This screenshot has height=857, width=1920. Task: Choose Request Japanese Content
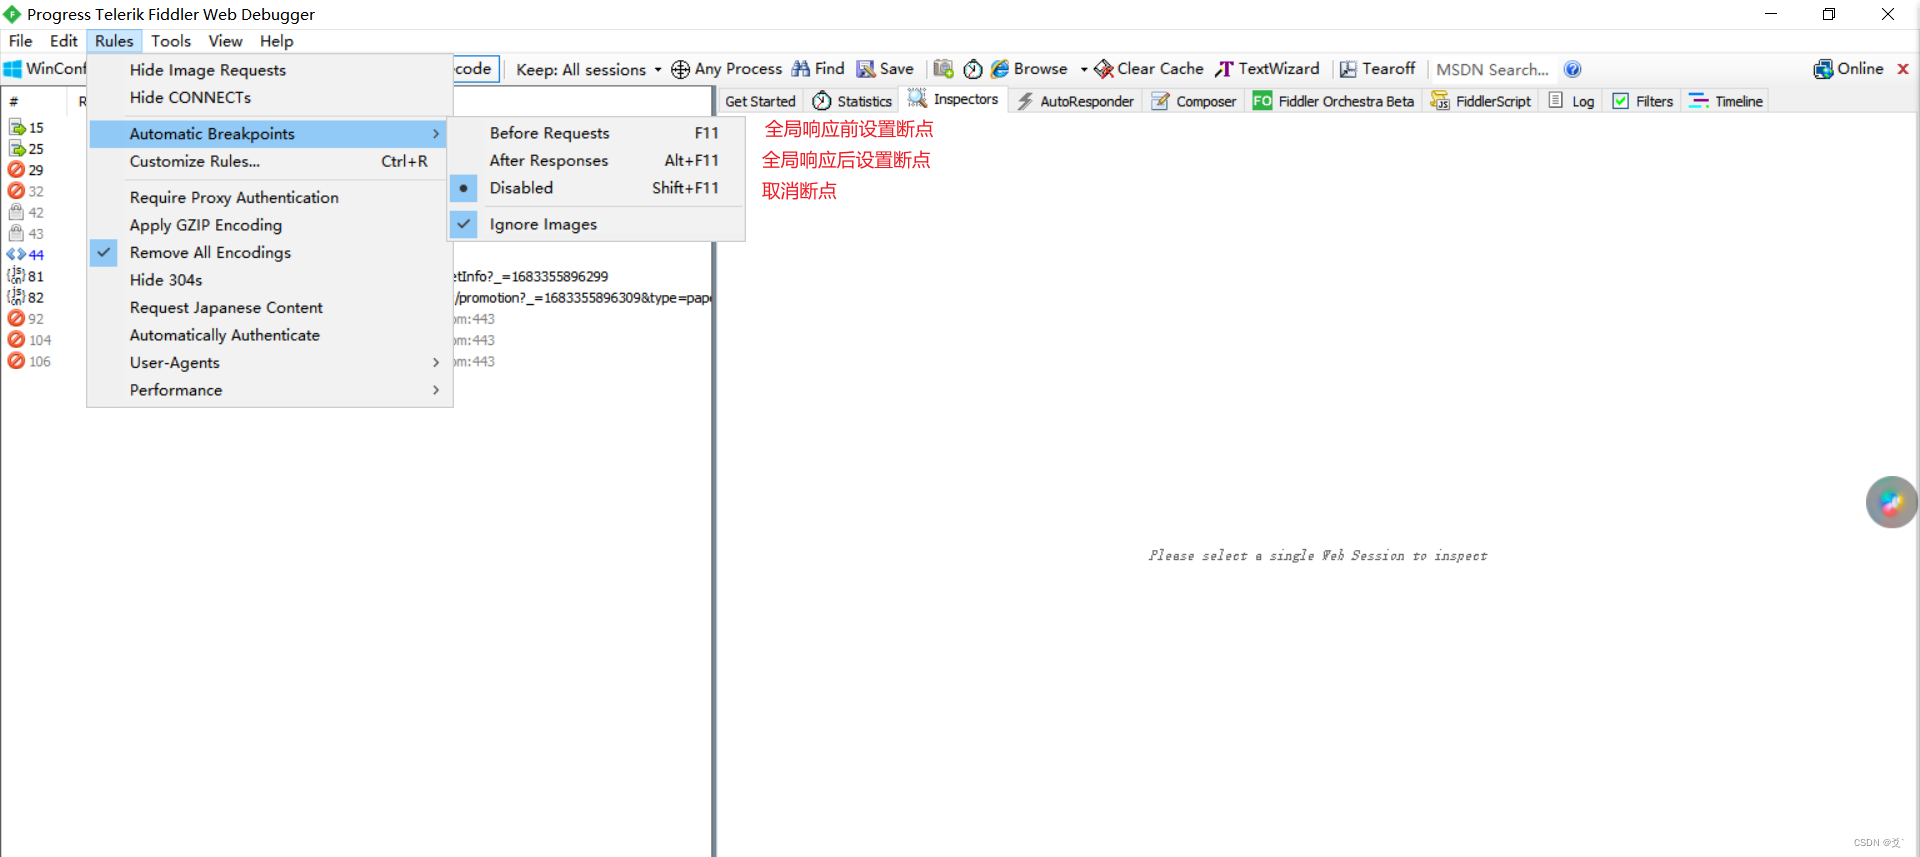270,308
